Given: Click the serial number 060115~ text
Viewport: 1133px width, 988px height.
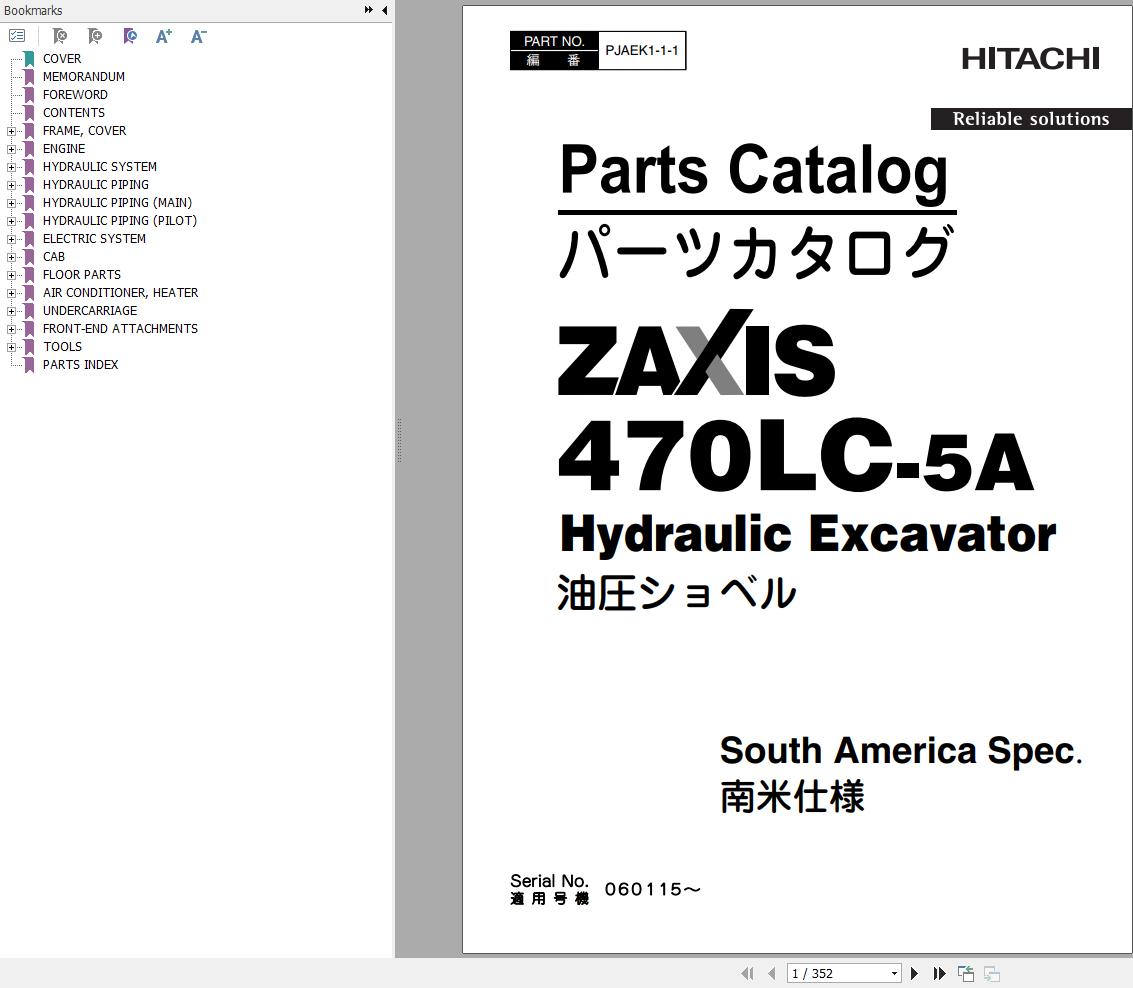Looking at the screenshot, I should point(652,890).
